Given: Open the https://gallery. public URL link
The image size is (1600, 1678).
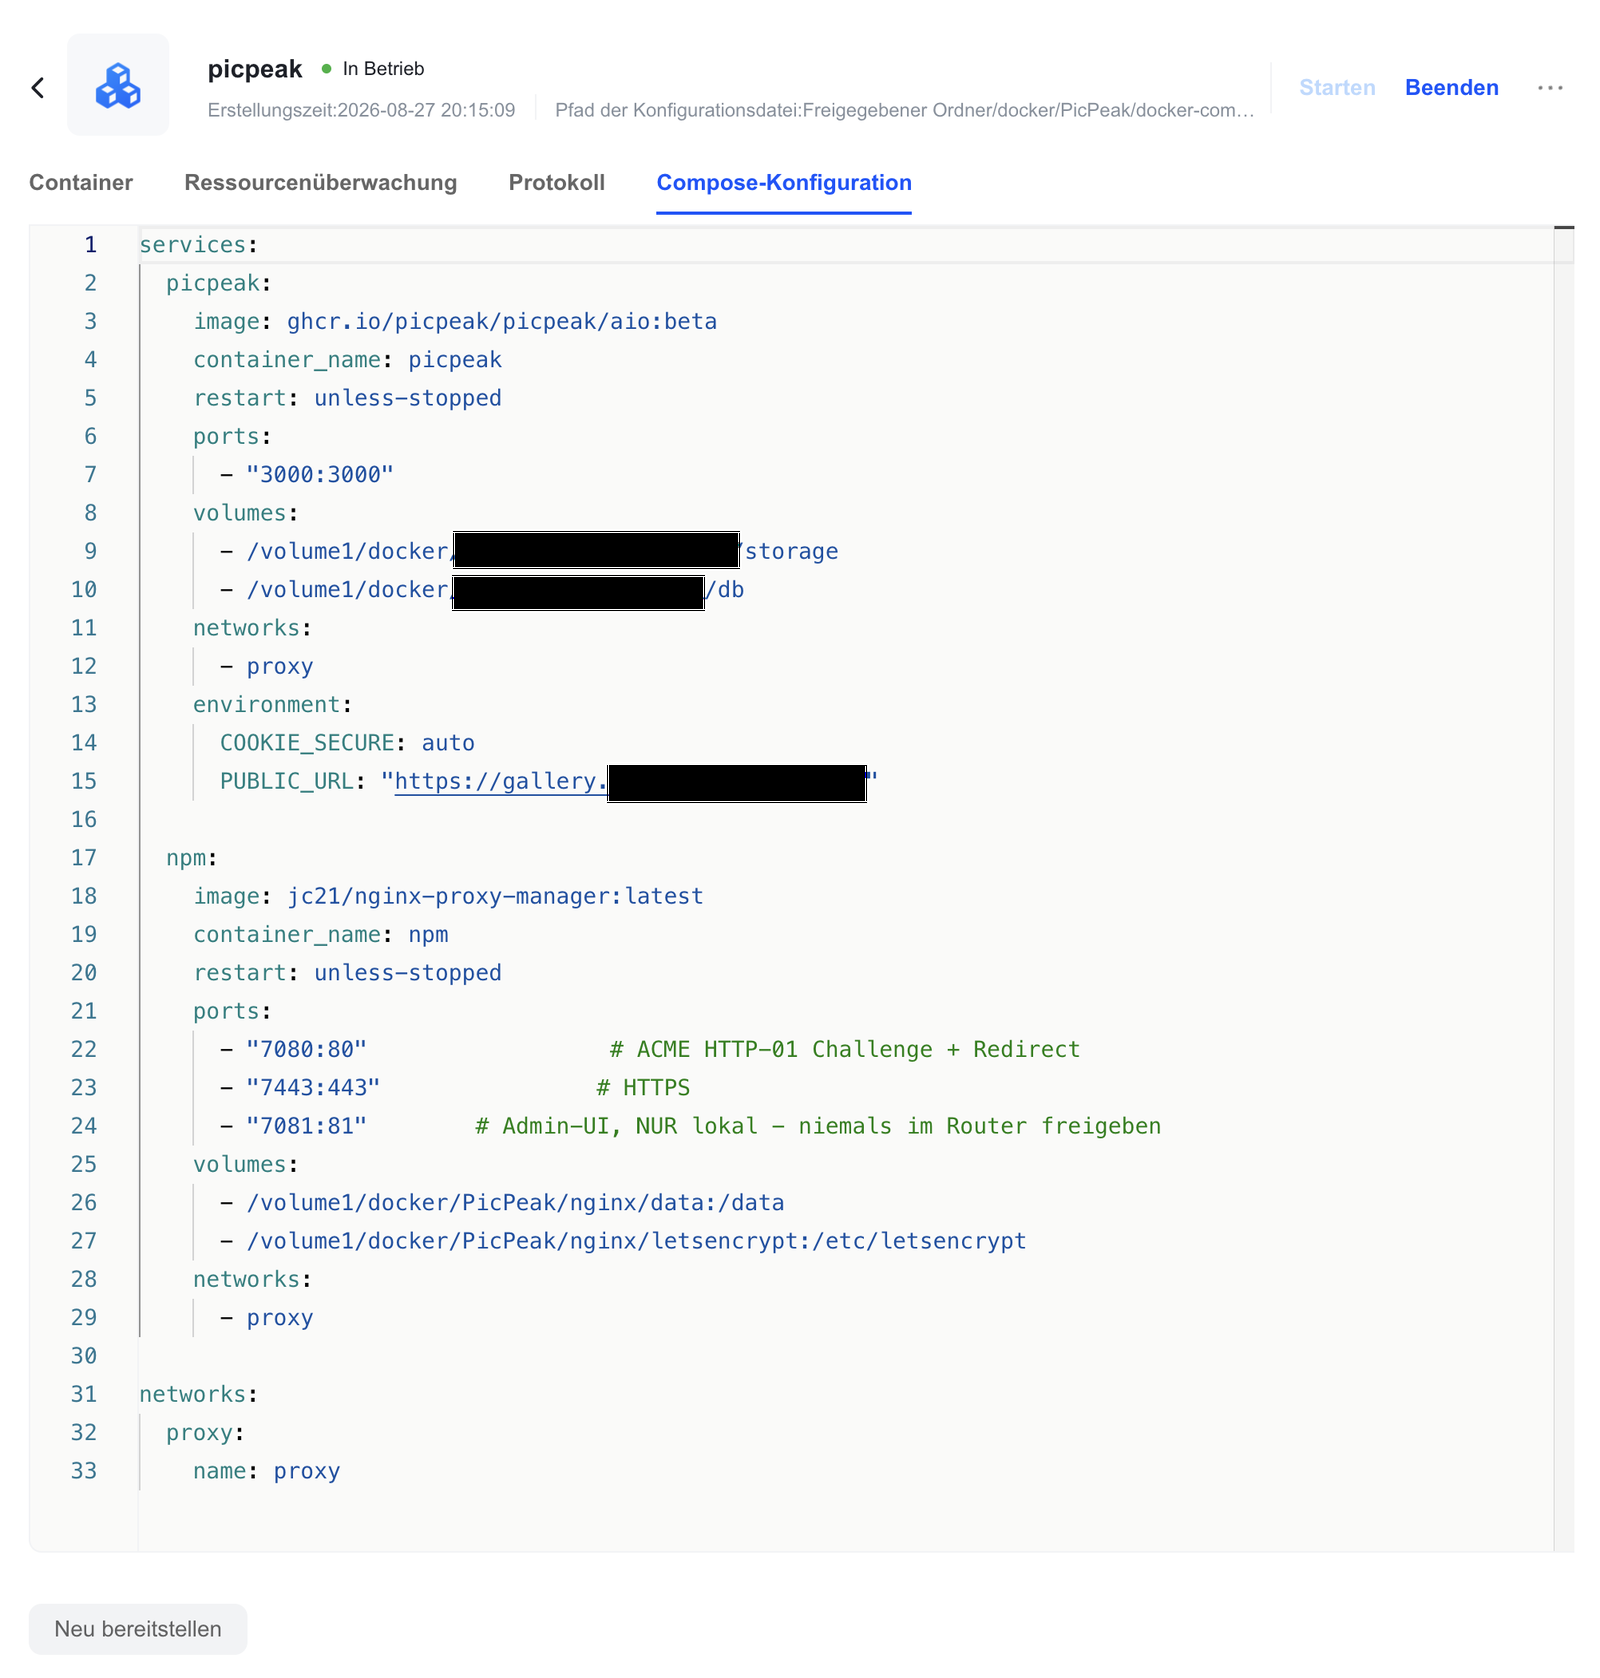Looking at the screenshot, I should 501,781.
